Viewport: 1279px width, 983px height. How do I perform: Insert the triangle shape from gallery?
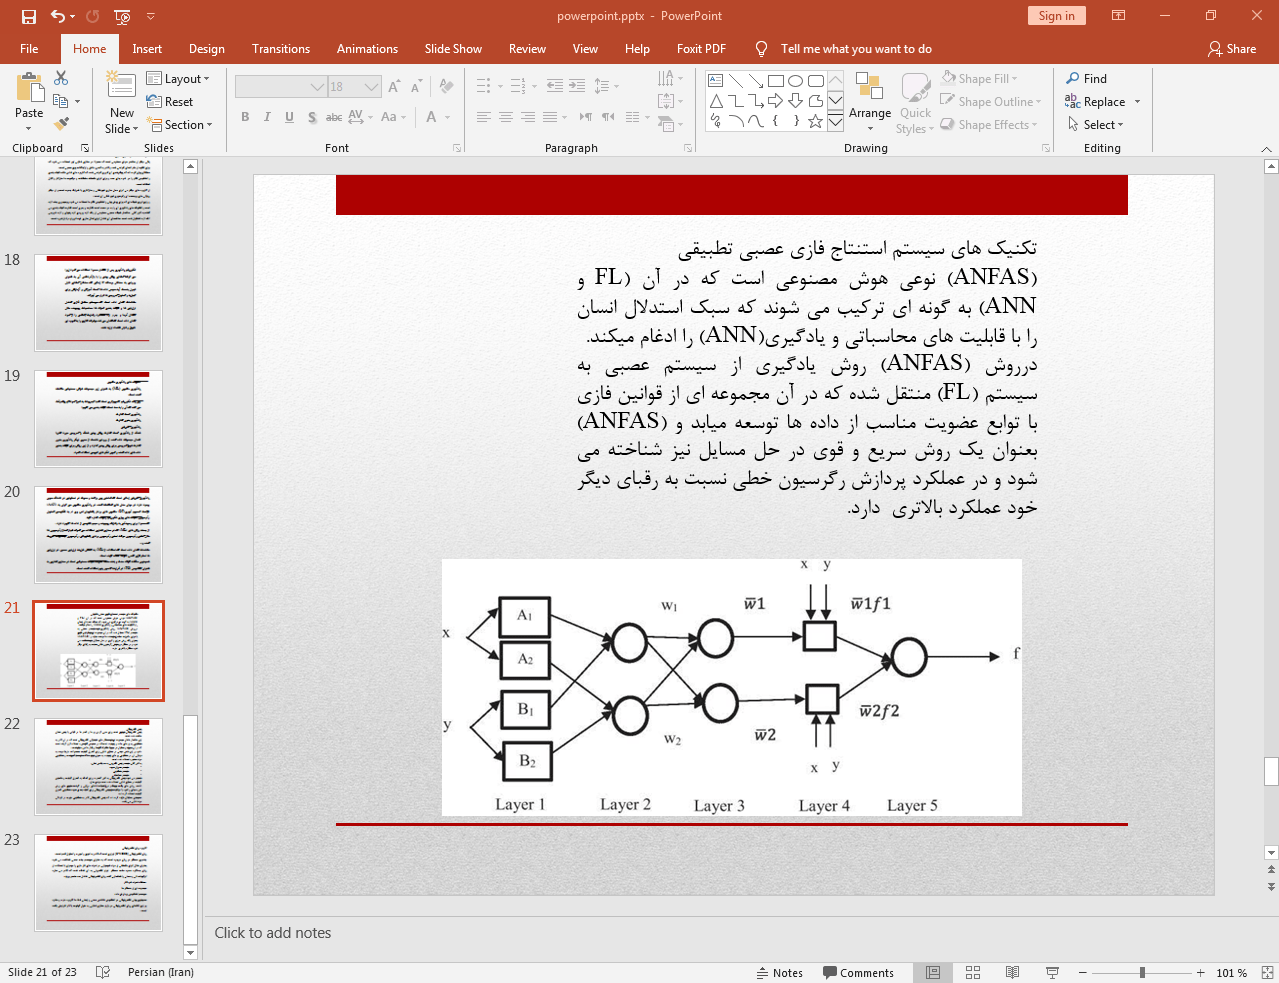[716, 101]
